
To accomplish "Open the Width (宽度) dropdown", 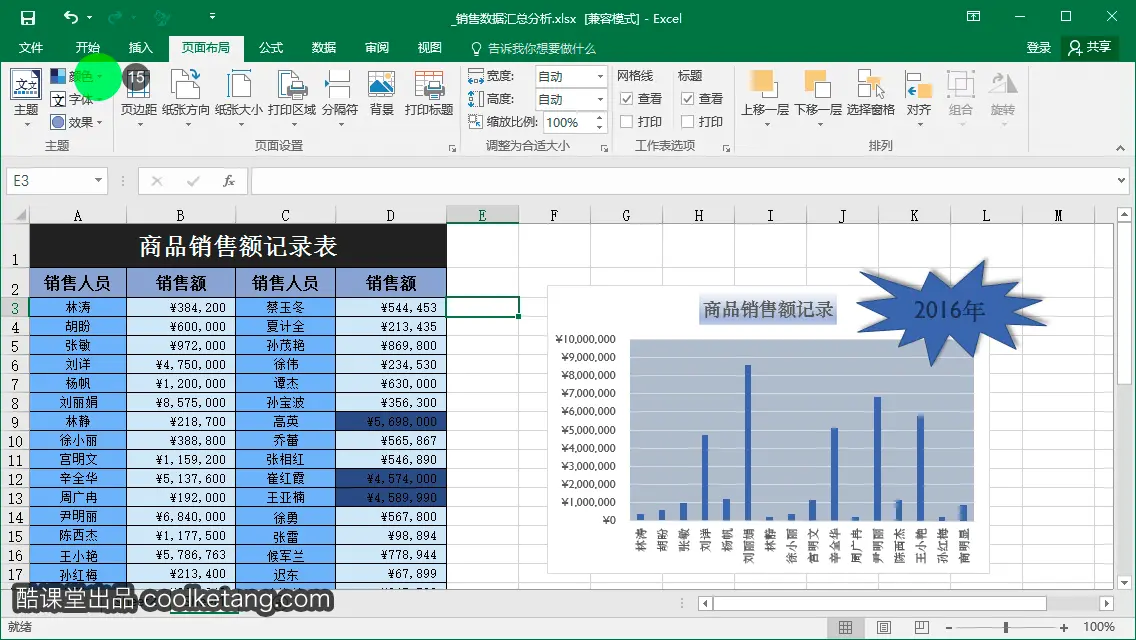I will [x=600, y=76].
